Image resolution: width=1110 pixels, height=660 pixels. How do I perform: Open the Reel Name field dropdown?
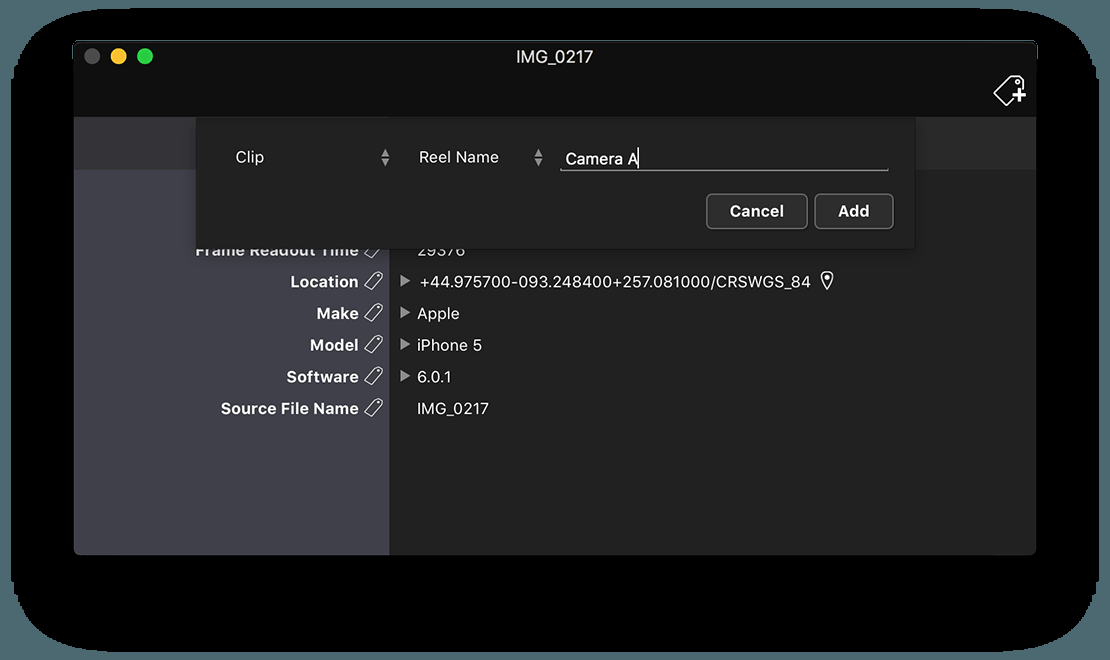coord(480,157)
